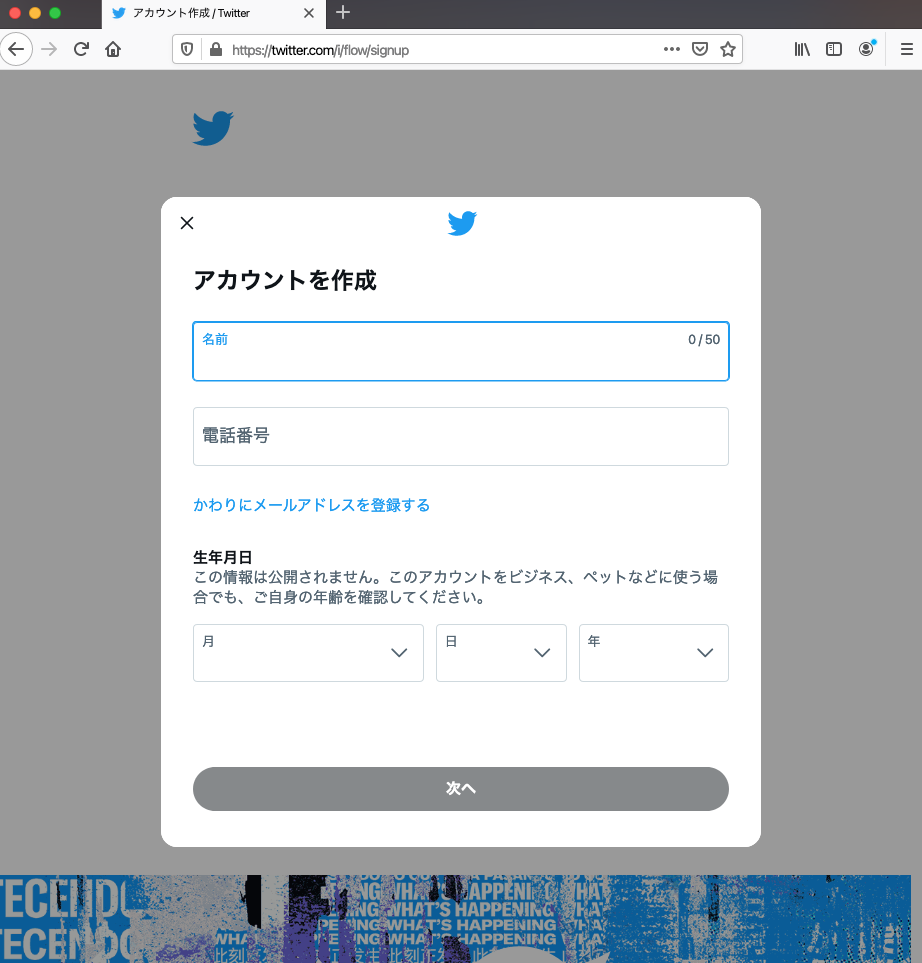Open the 月 month dropdown
922x963 pixels.
click(308, 653)
